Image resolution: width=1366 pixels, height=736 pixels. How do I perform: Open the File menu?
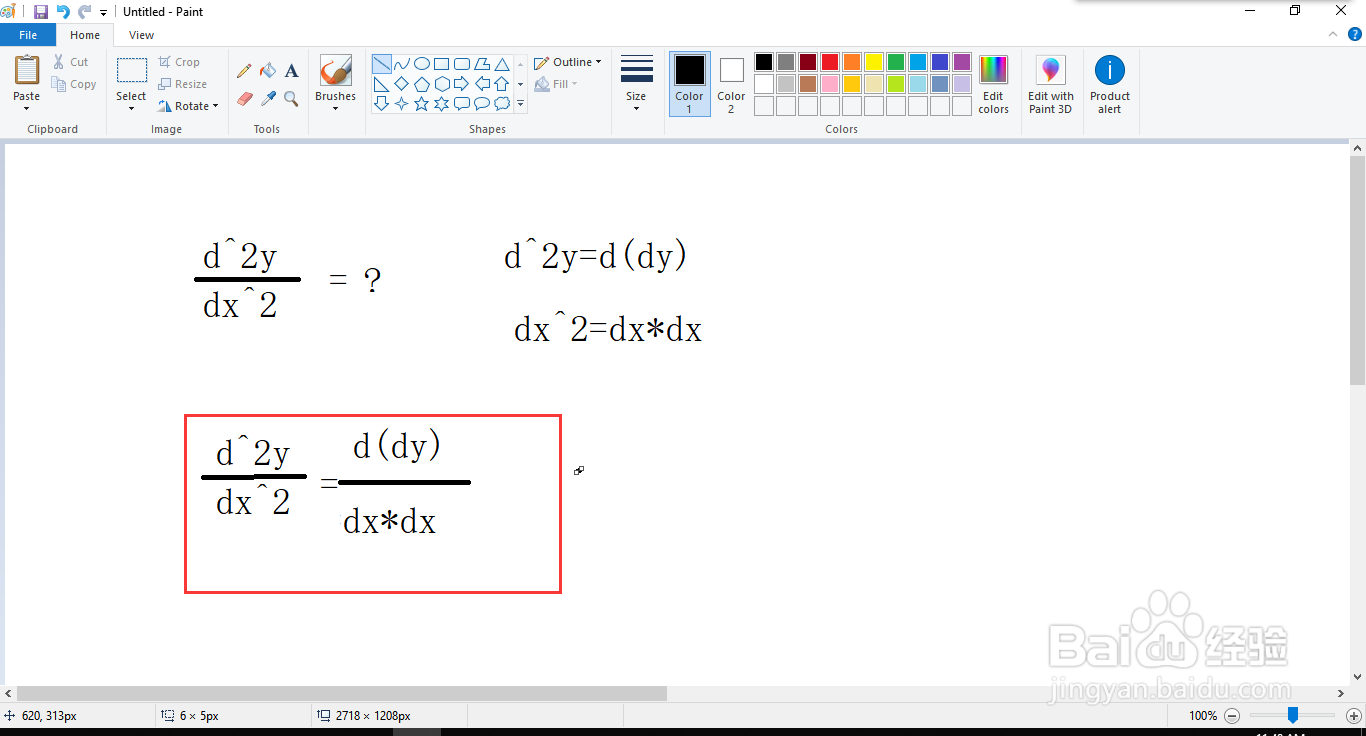pos(28,33)
